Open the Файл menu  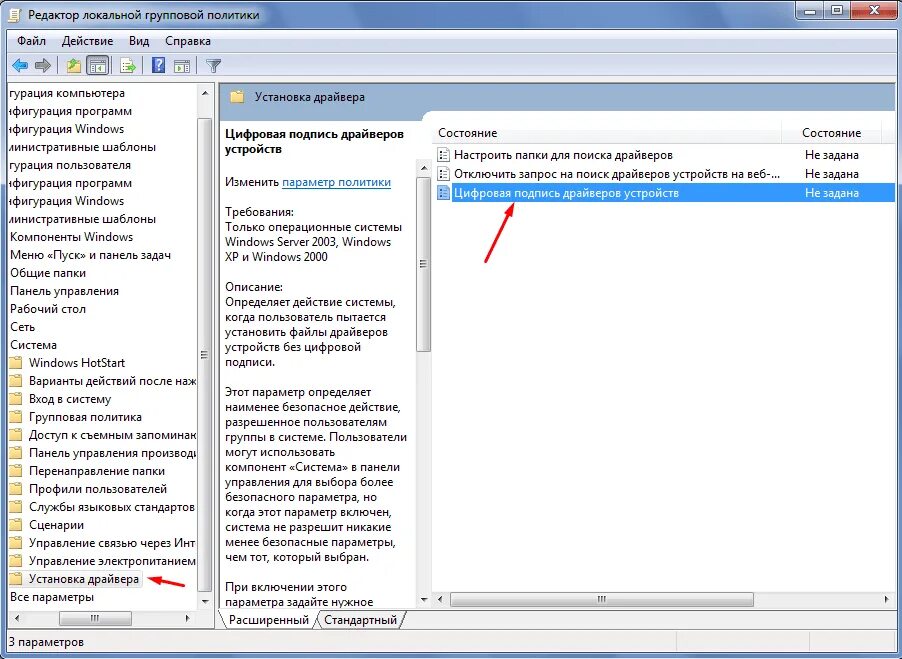(x=31, y=41)
